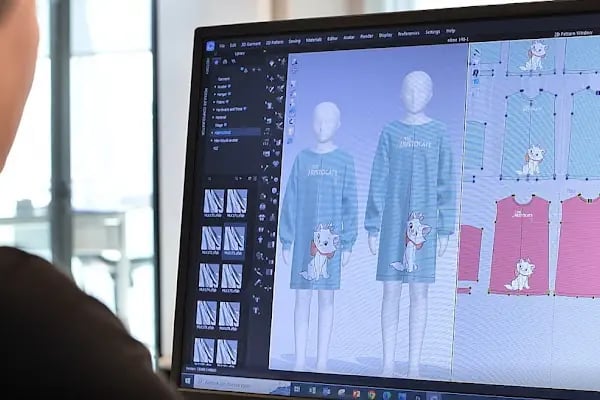Toggle the topmost display icon in 3D viewport

point(295,62)
